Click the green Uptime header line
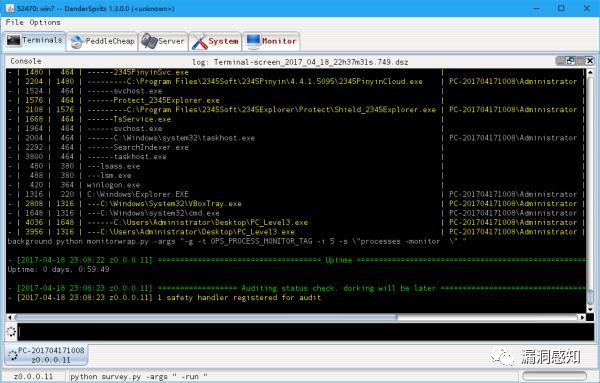The image size is (600, 383). pos(297,260)
